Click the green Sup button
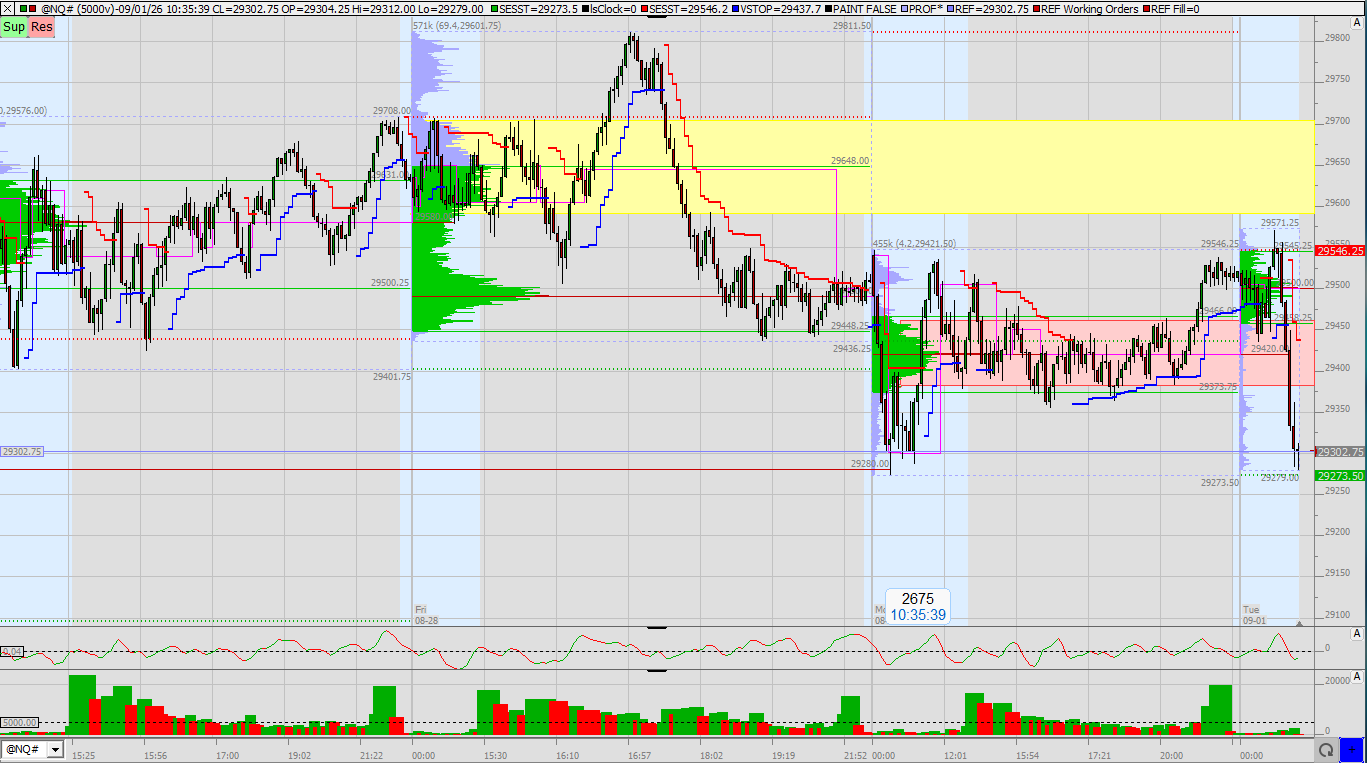This screenshot has height=763, width=1367. coord(14,27)
